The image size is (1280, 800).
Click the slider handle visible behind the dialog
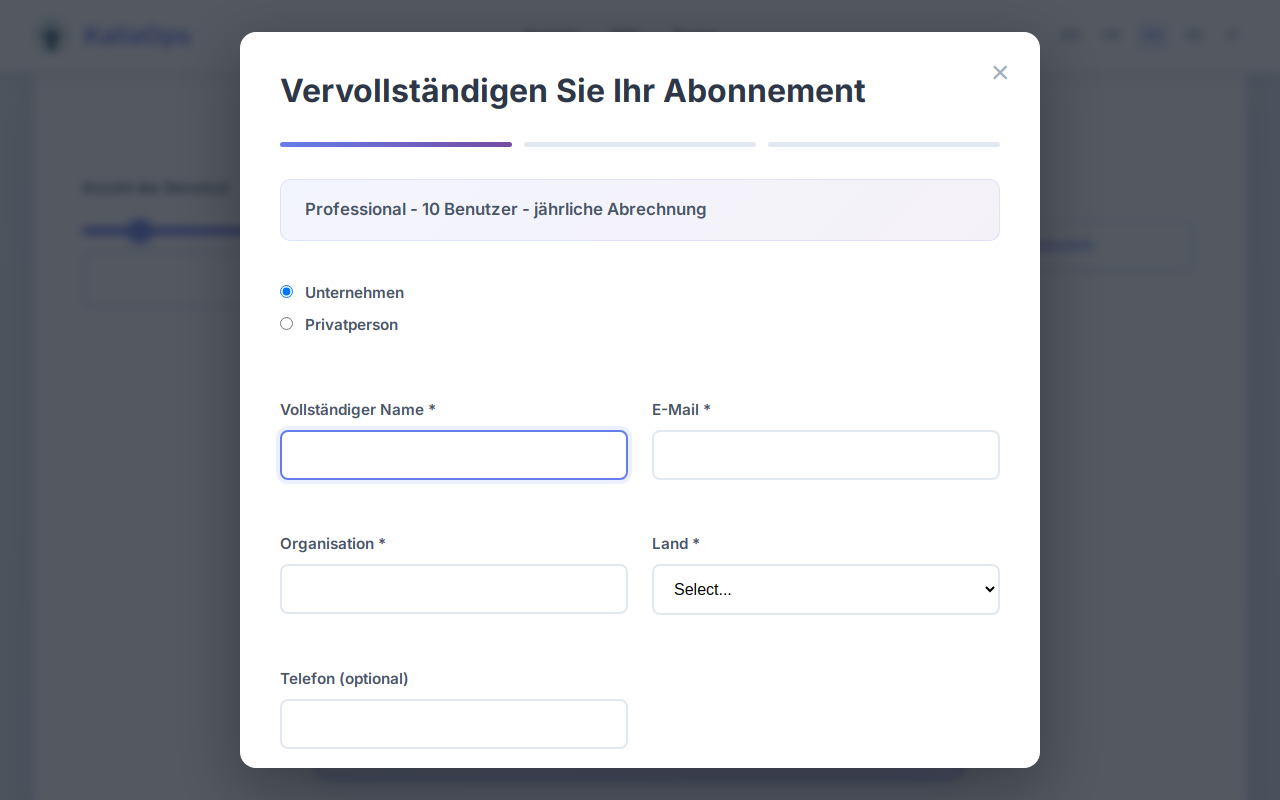click(x=140, y=231)
